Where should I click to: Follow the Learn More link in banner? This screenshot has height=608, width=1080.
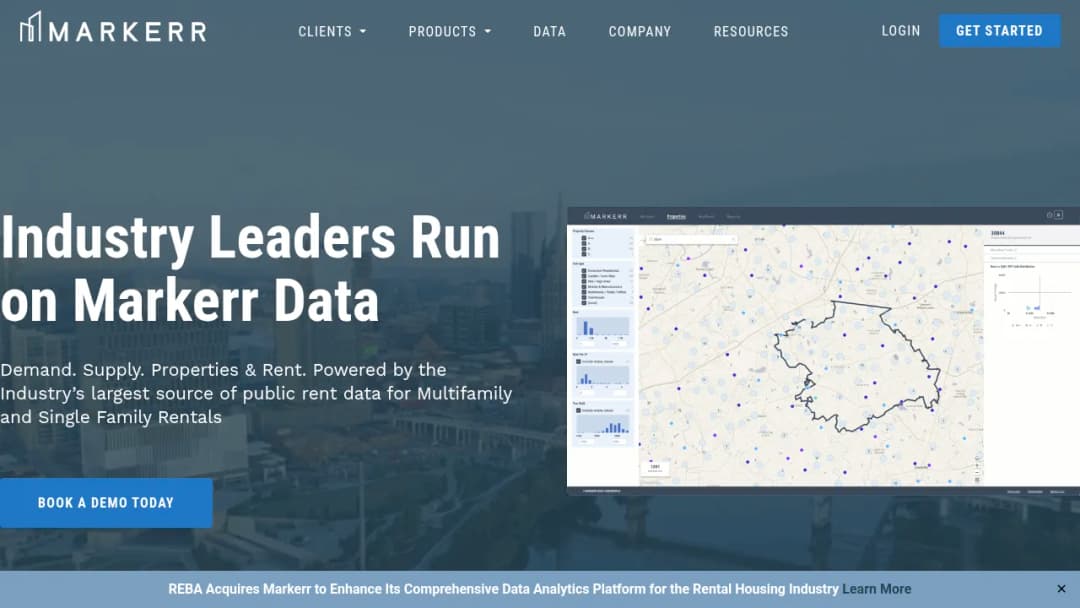876,589
